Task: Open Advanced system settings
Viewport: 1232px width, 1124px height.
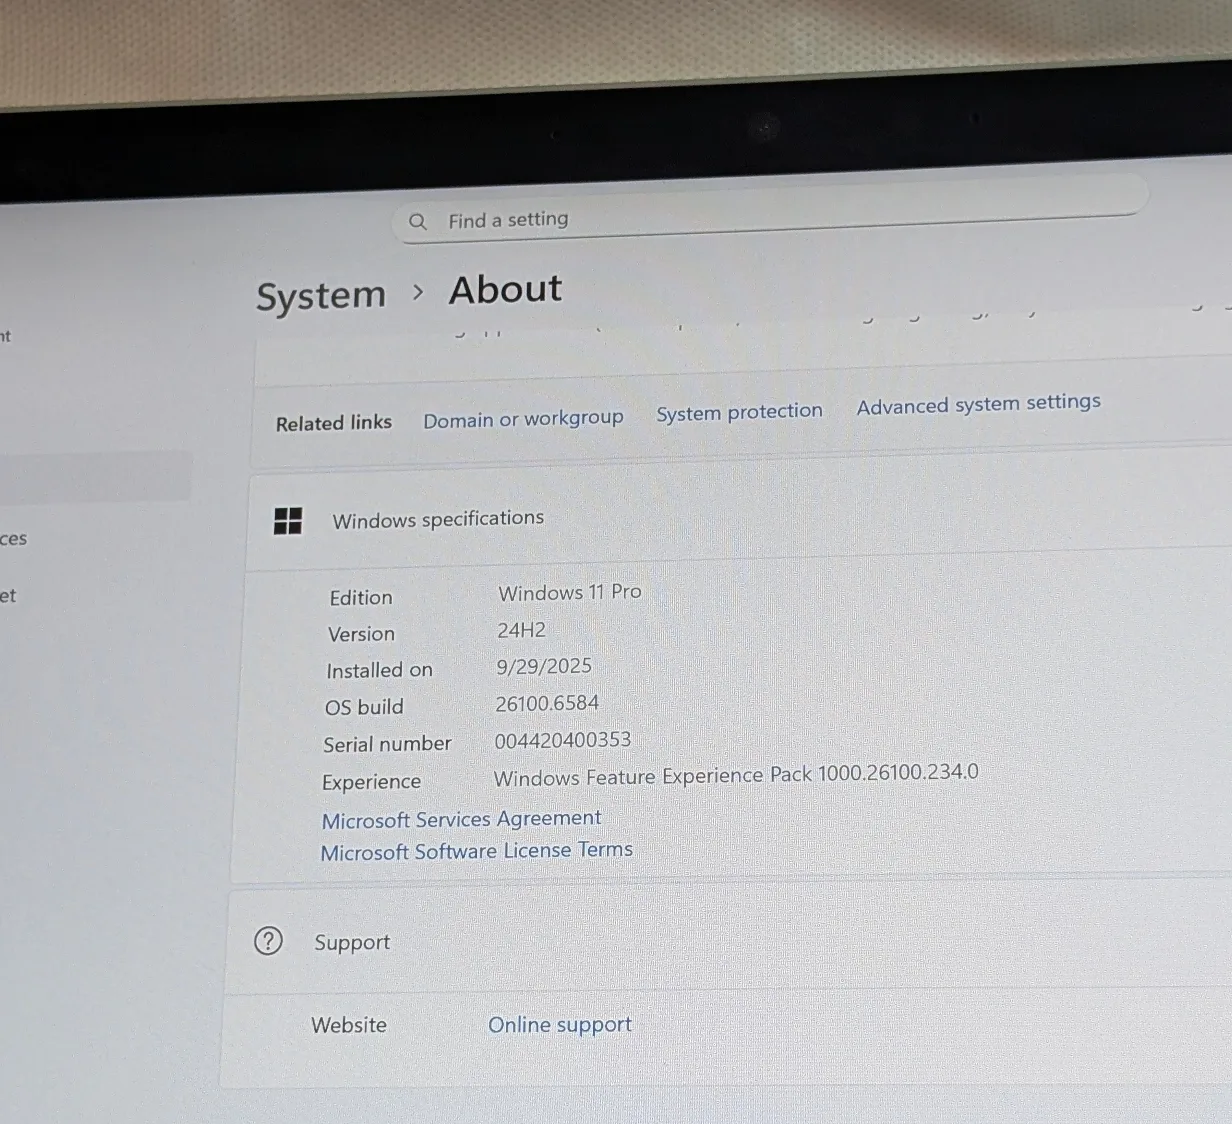Action: point(978,403)
